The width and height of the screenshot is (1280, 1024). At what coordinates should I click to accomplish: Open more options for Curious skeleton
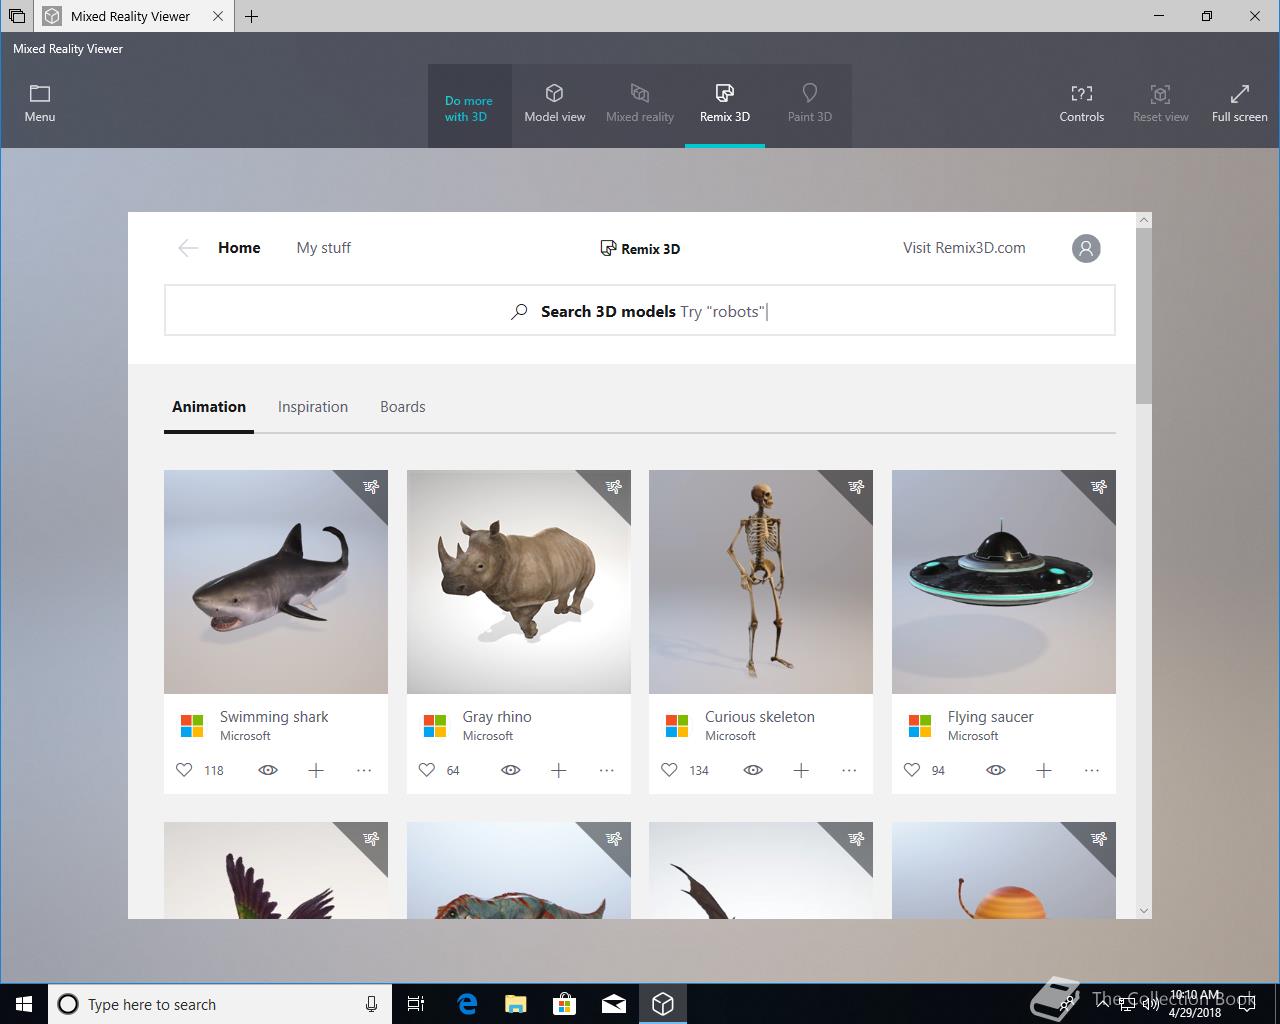click(x=849, y=770)
